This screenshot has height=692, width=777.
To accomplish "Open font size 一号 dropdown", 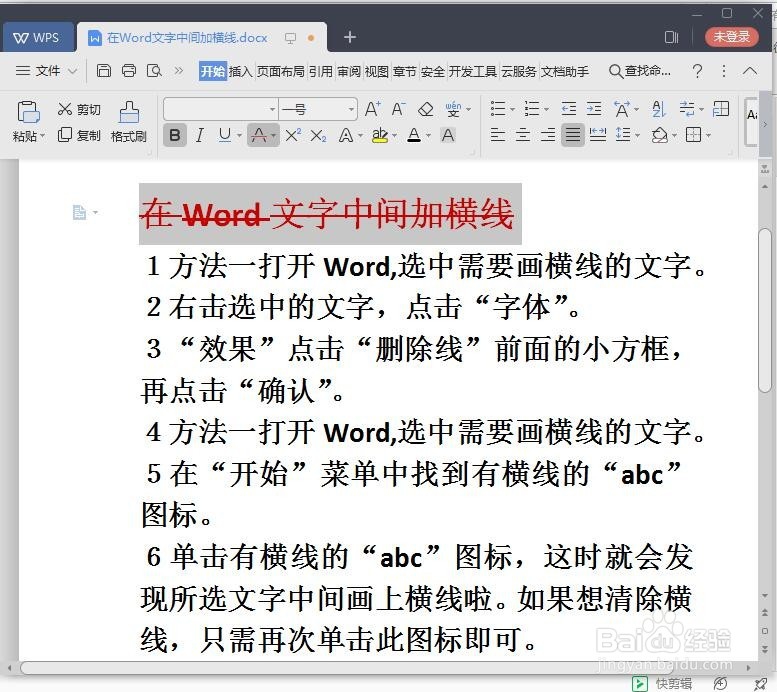I will click(x=351, y=109).
